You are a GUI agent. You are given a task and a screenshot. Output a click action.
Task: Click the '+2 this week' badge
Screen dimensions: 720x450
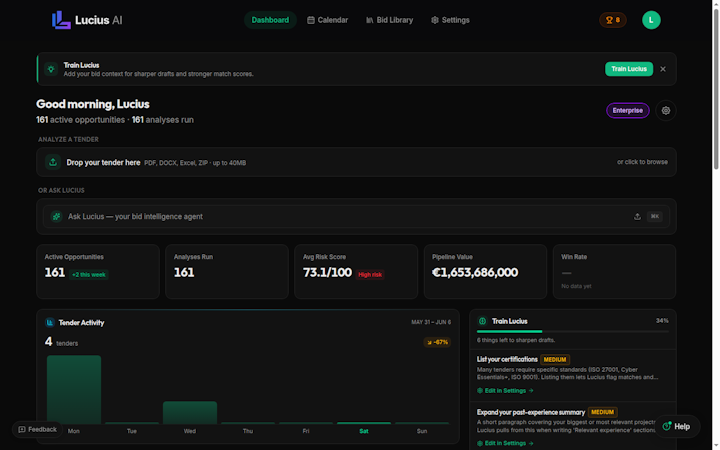point(89,275)
